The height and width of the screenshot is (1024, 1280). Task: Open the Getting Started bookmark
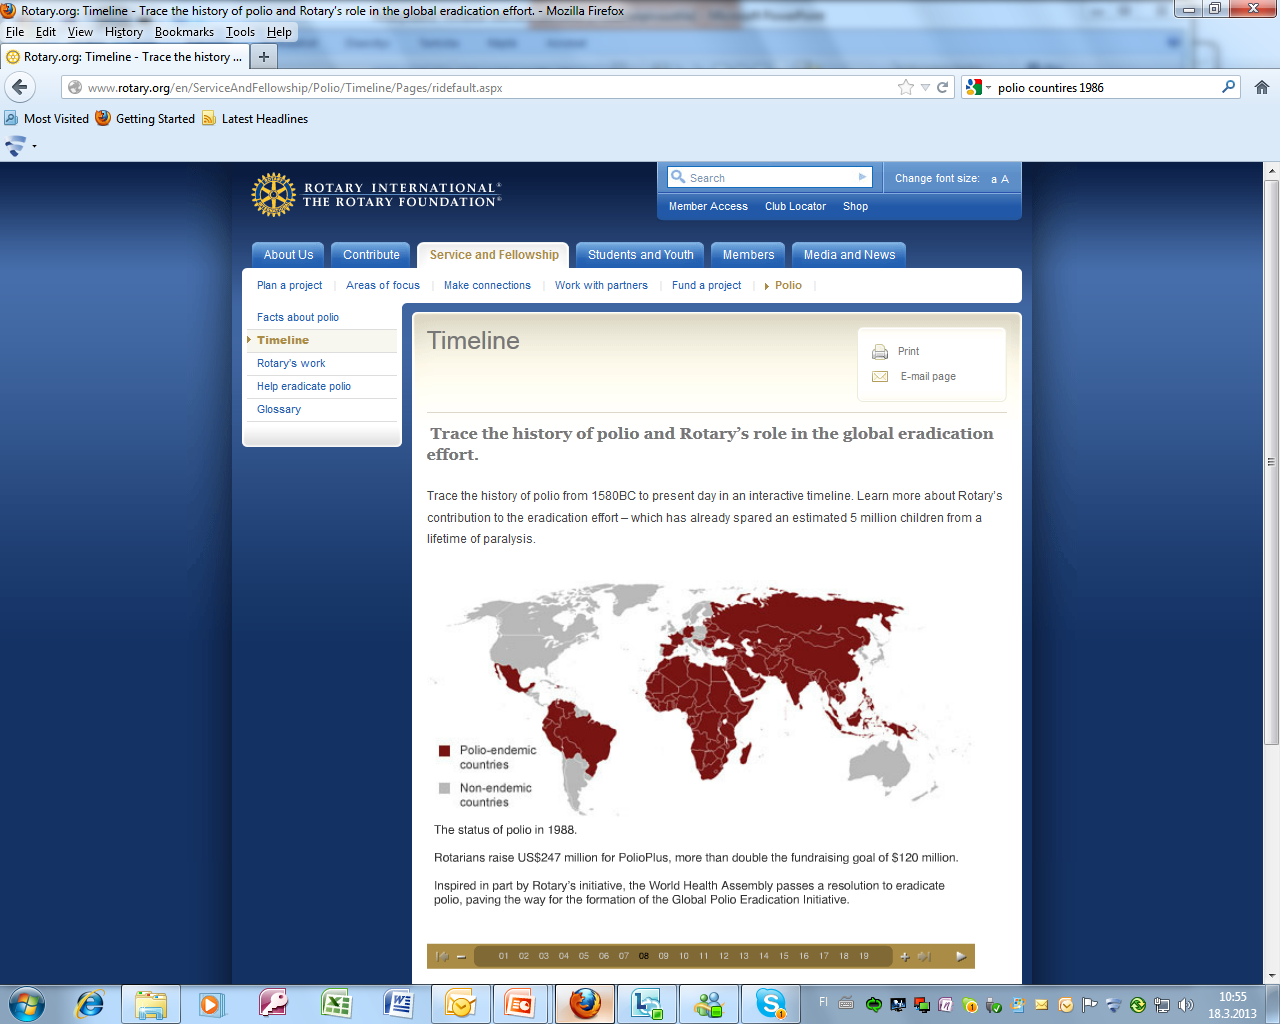146,118
